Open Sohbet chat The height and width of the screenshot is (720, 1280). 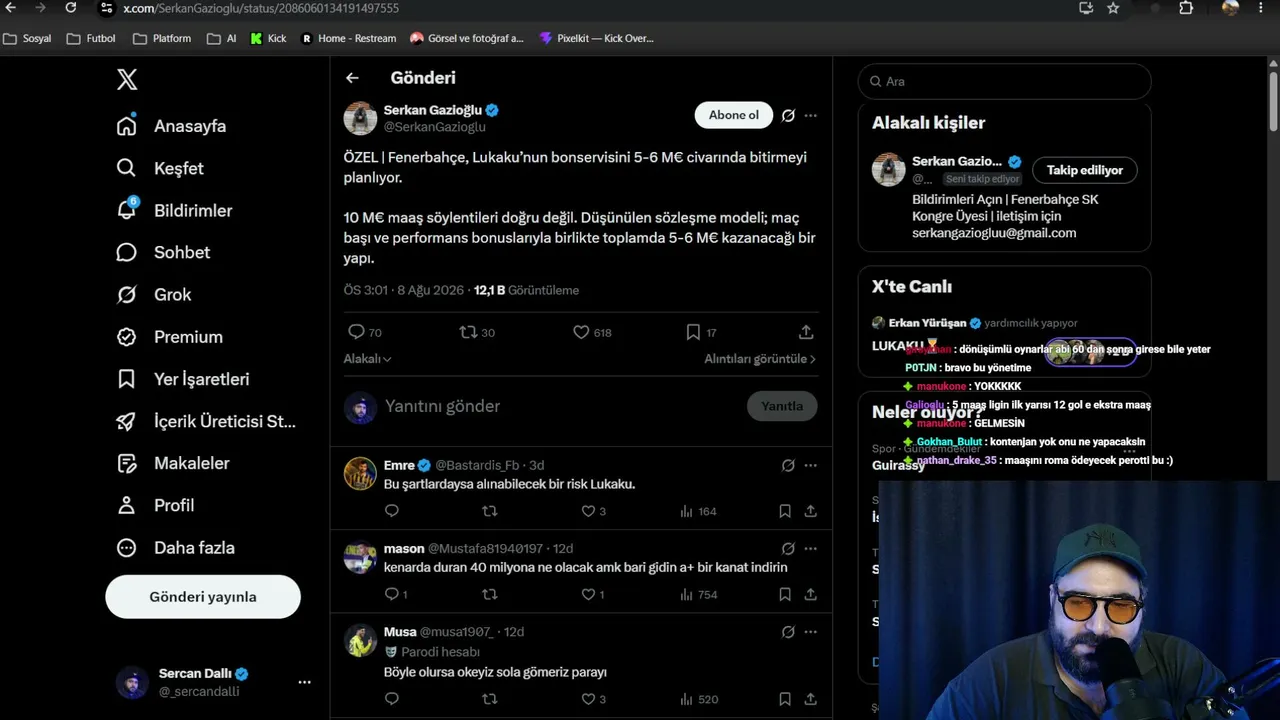pos(163,252)
